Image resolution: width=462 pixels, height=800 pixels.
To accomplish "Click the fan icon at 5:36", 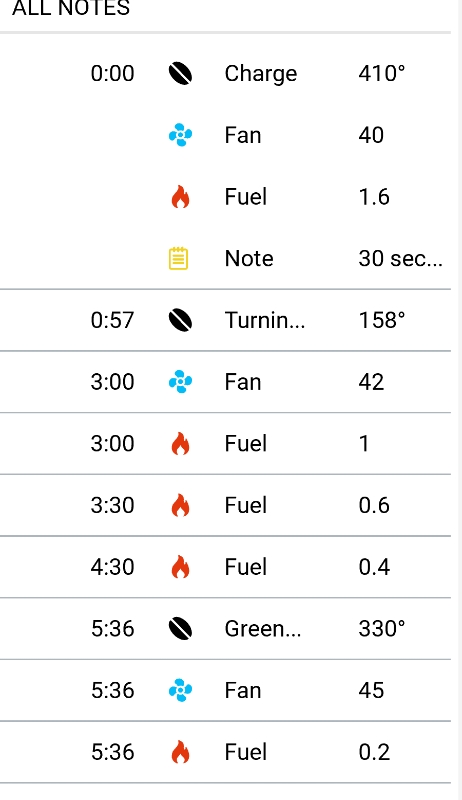I will [180, 690].
